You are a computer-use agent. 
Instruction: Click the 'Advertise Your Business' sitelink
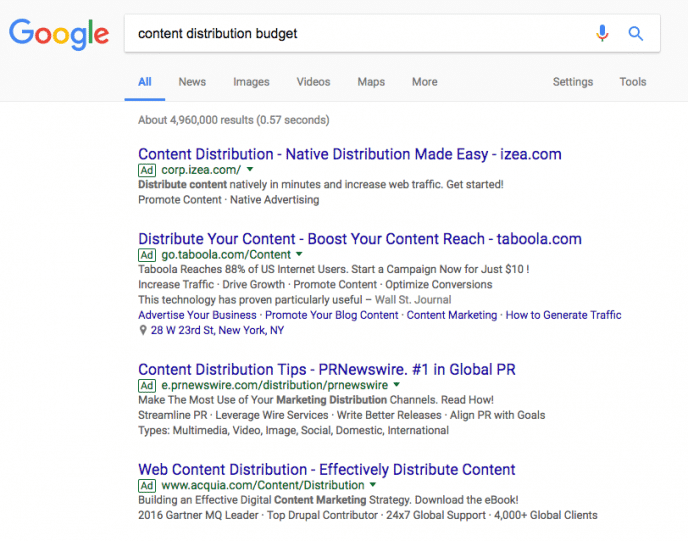pyautogui.click(x=197, y=315)
